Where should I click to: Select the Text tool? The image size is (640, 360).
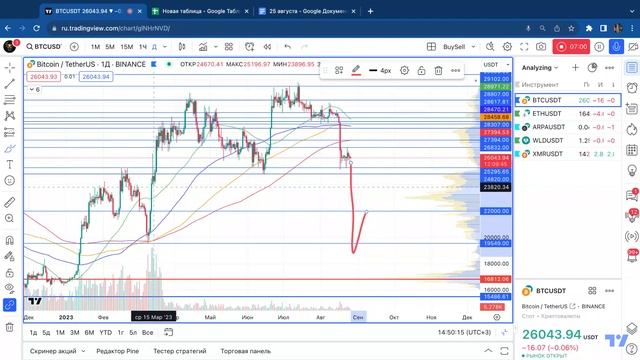10,164
